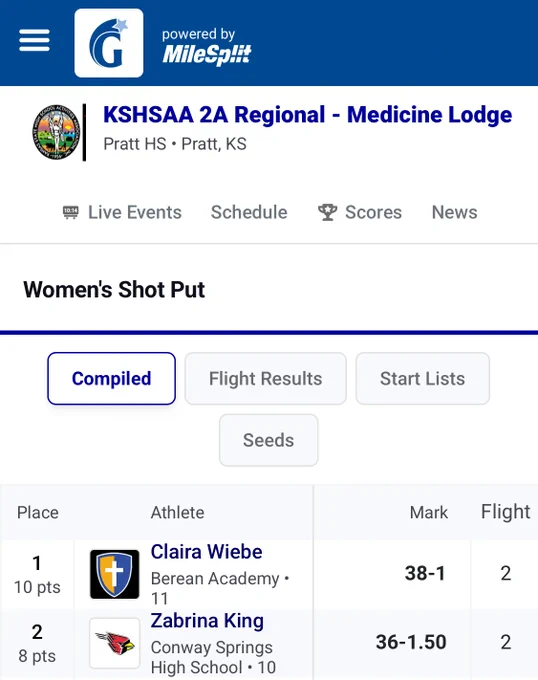Switch to the Flight Results tab
This screenshot has width=538, height=680.
coord(265,379)
